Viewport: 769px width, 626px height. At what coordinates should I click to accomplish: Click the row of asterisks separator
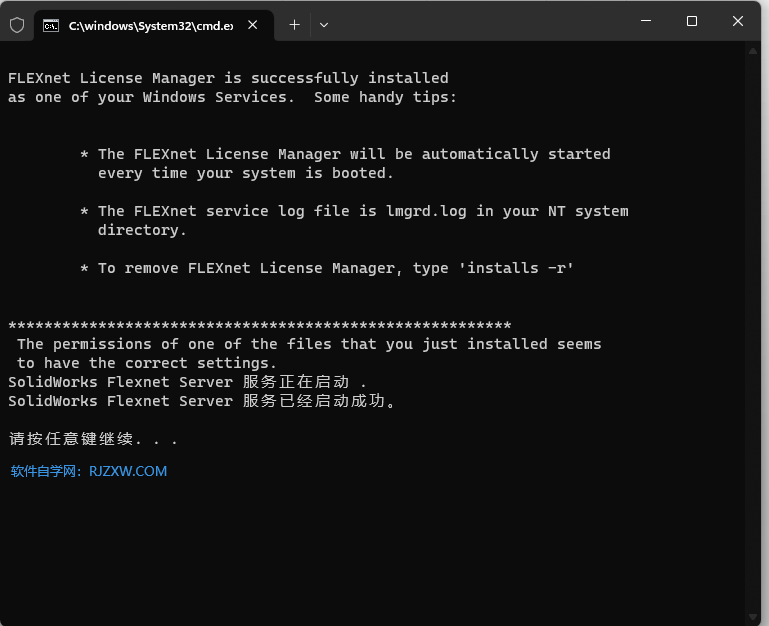click(x=260, y=326)
